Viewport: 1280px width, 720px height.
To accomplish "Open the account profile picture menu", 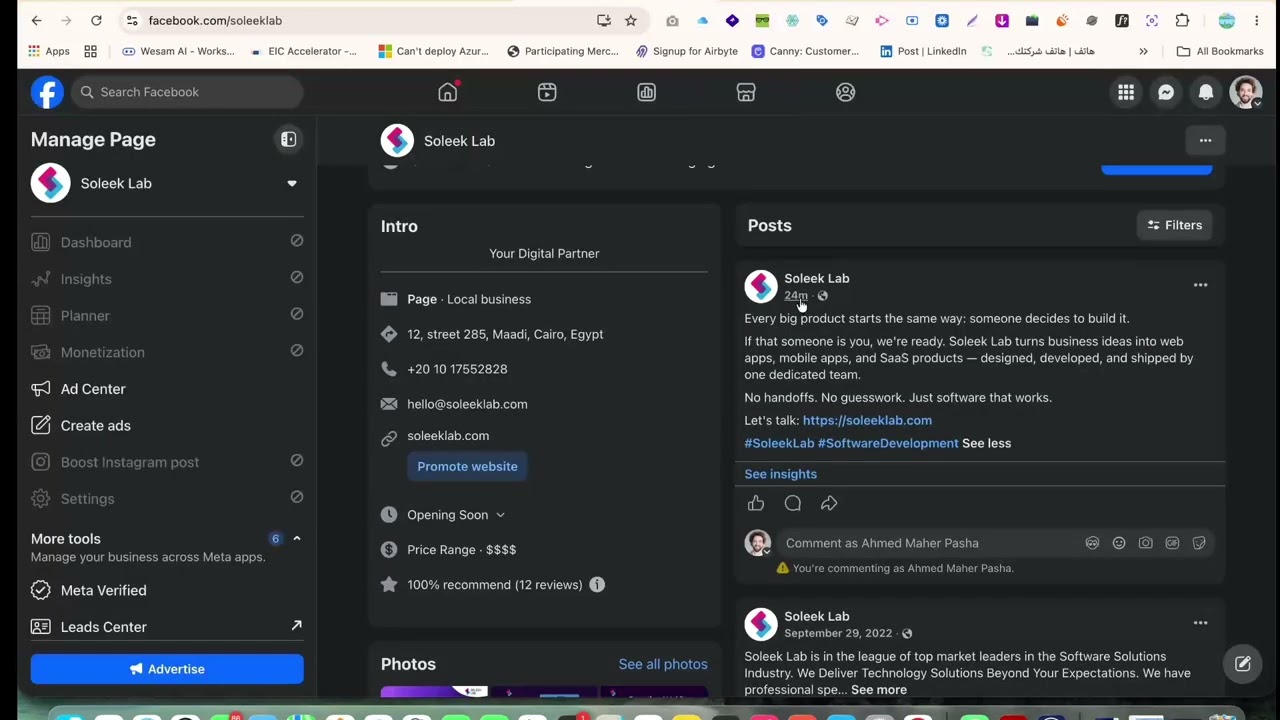I will point(1246,92).
